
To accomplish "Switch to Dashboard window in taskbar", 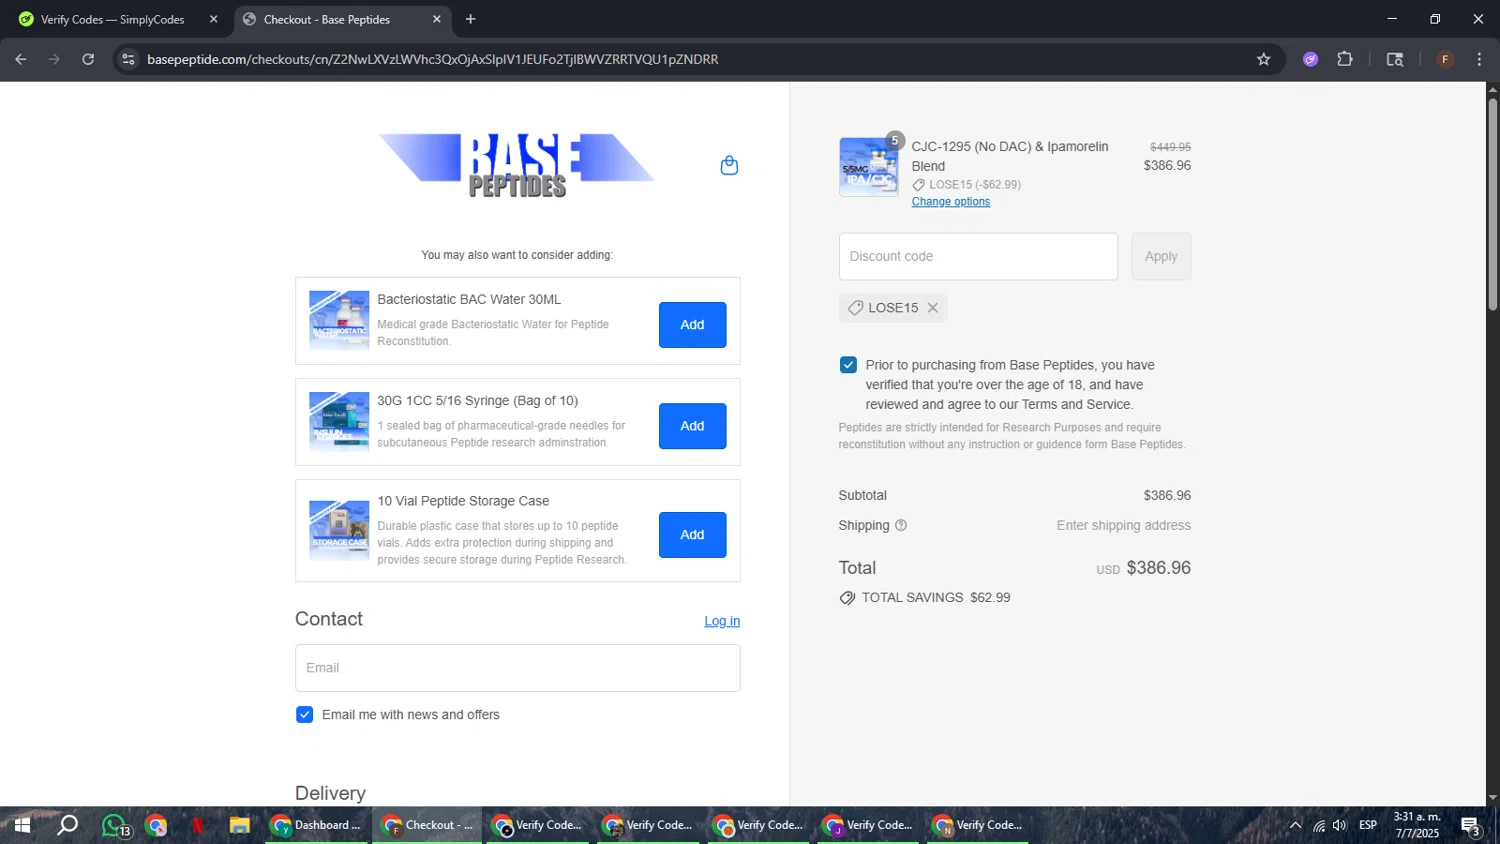I will coord(318,826).
